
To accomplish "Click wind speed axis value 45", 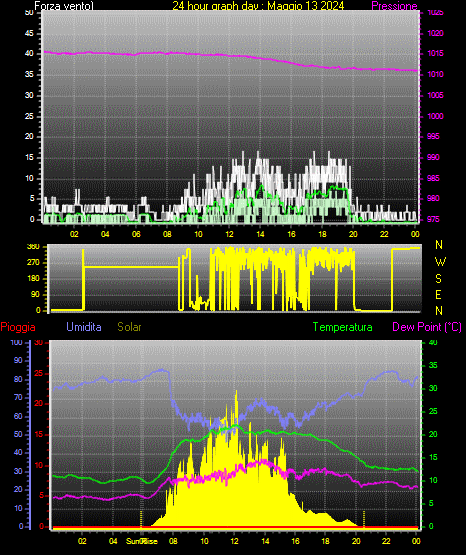I will tap(29, 34).
